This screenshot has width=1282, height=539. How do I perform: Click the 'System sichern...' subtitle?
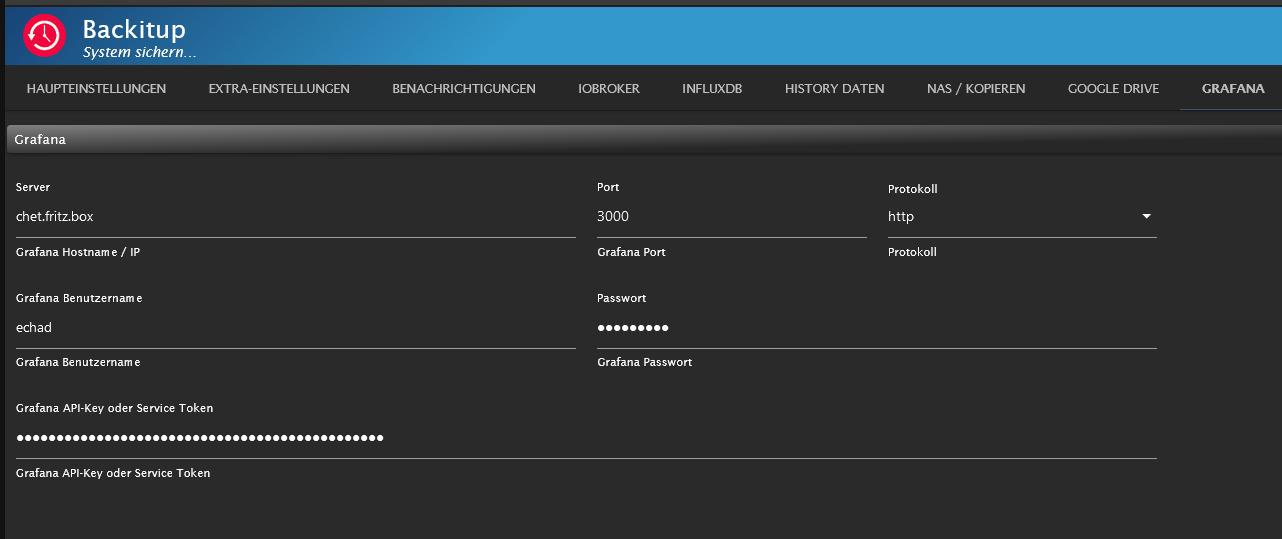[x=139, y=52]
